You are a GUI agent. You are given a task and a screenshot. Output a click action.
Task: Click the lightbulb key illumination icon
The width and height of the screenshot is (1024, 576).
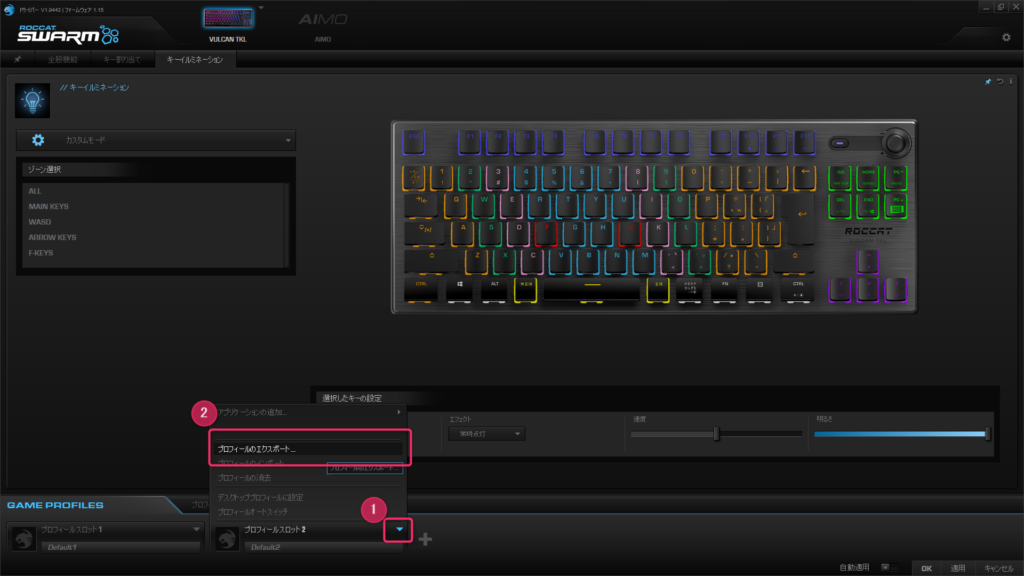click(32, 101)
